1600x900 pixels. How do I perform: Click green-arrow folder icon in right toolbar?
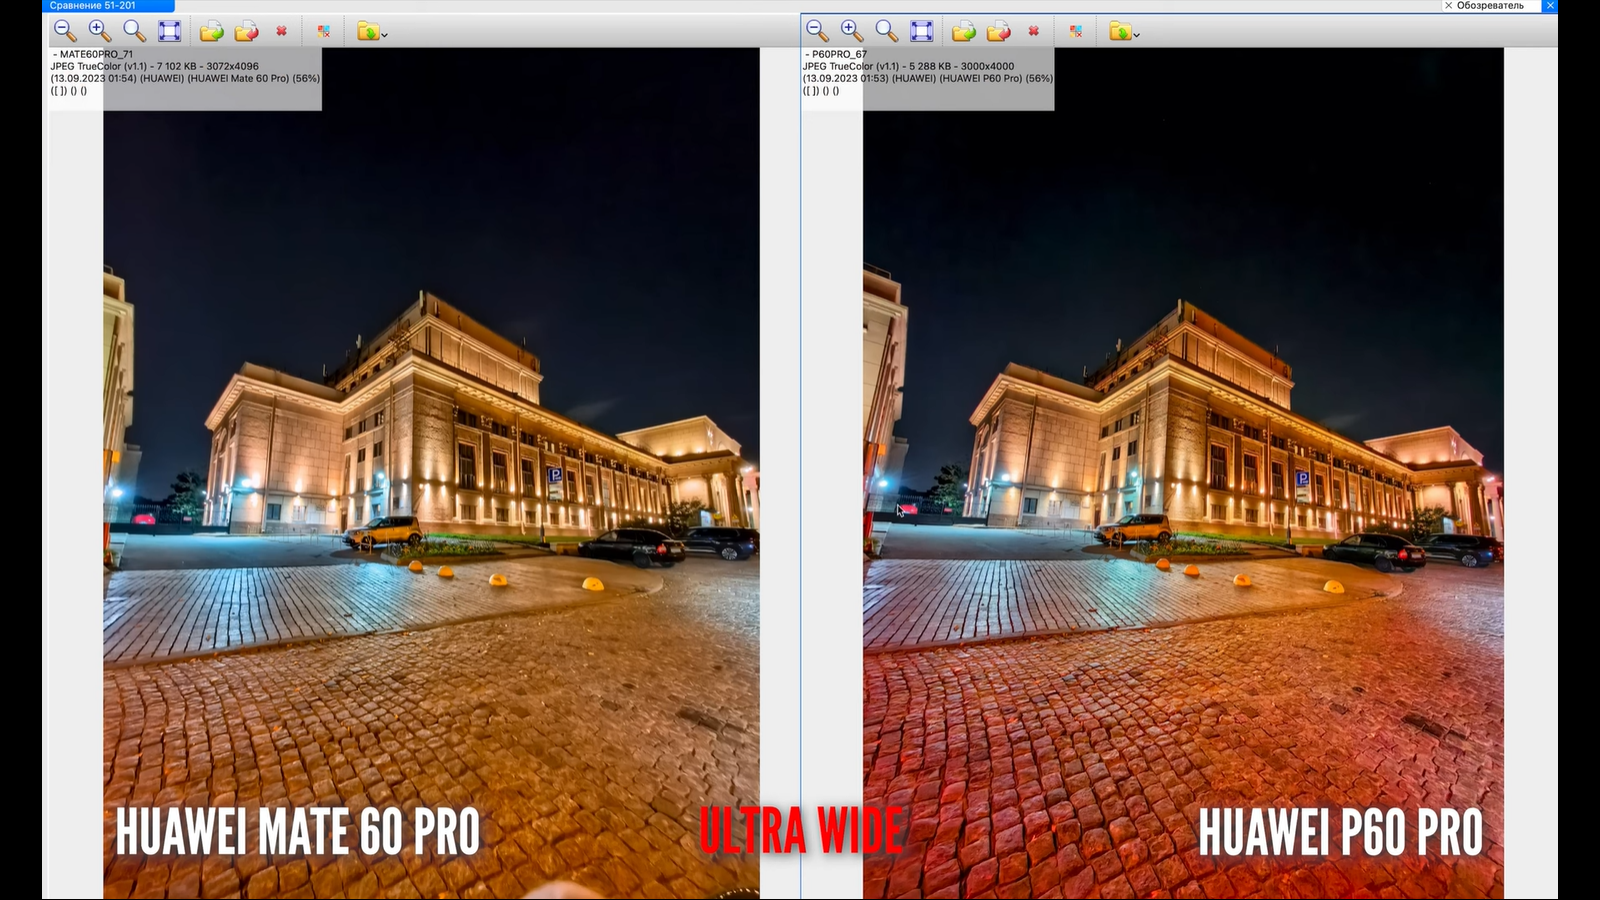[963, 32]
